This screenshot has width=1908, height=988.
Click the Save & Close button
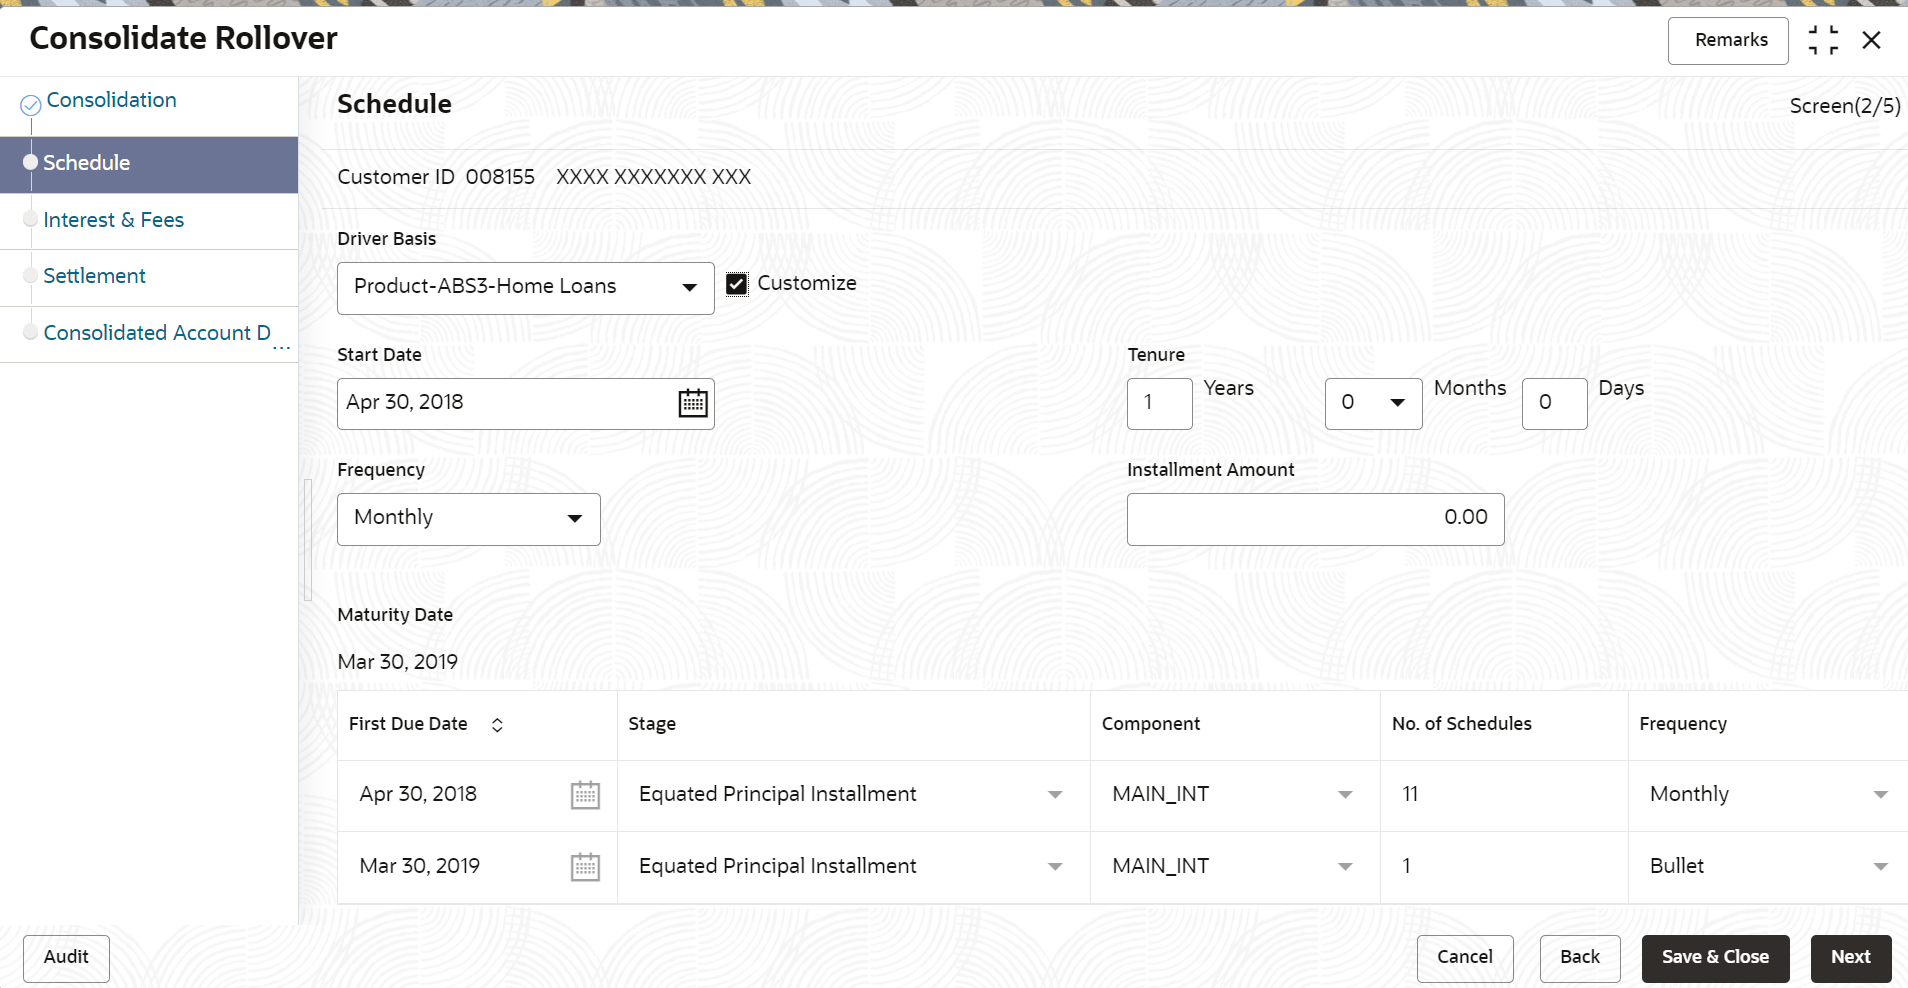pos(1715,958)
